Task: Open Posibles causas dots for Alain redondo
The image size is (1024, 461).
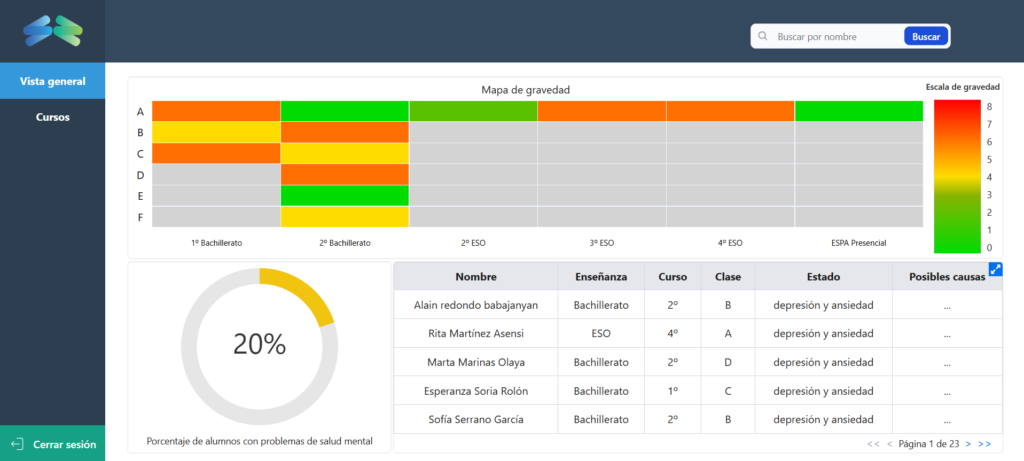Action: point(947,308)
